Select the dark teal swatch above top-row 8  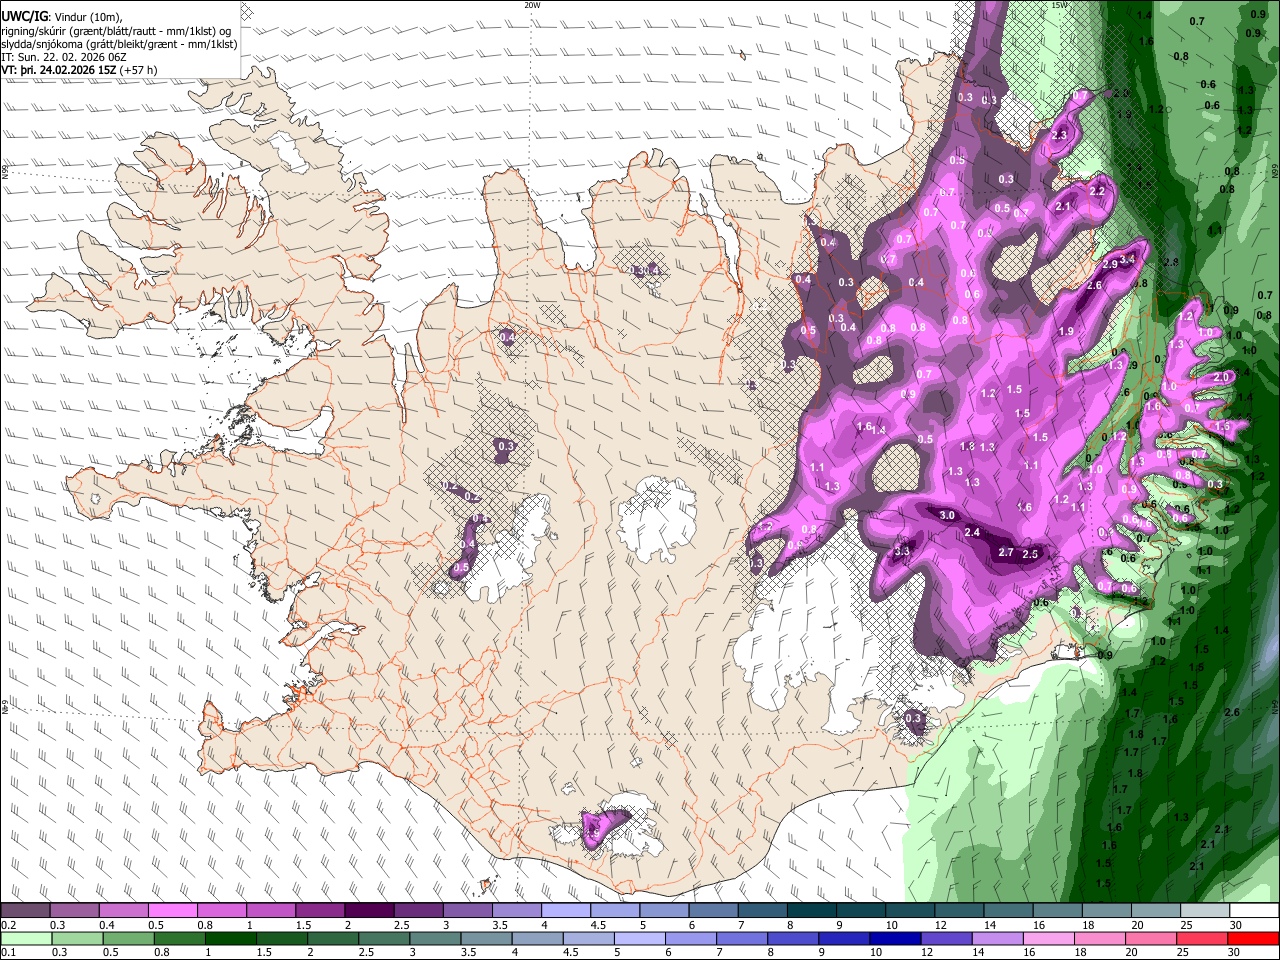[811, 911]
